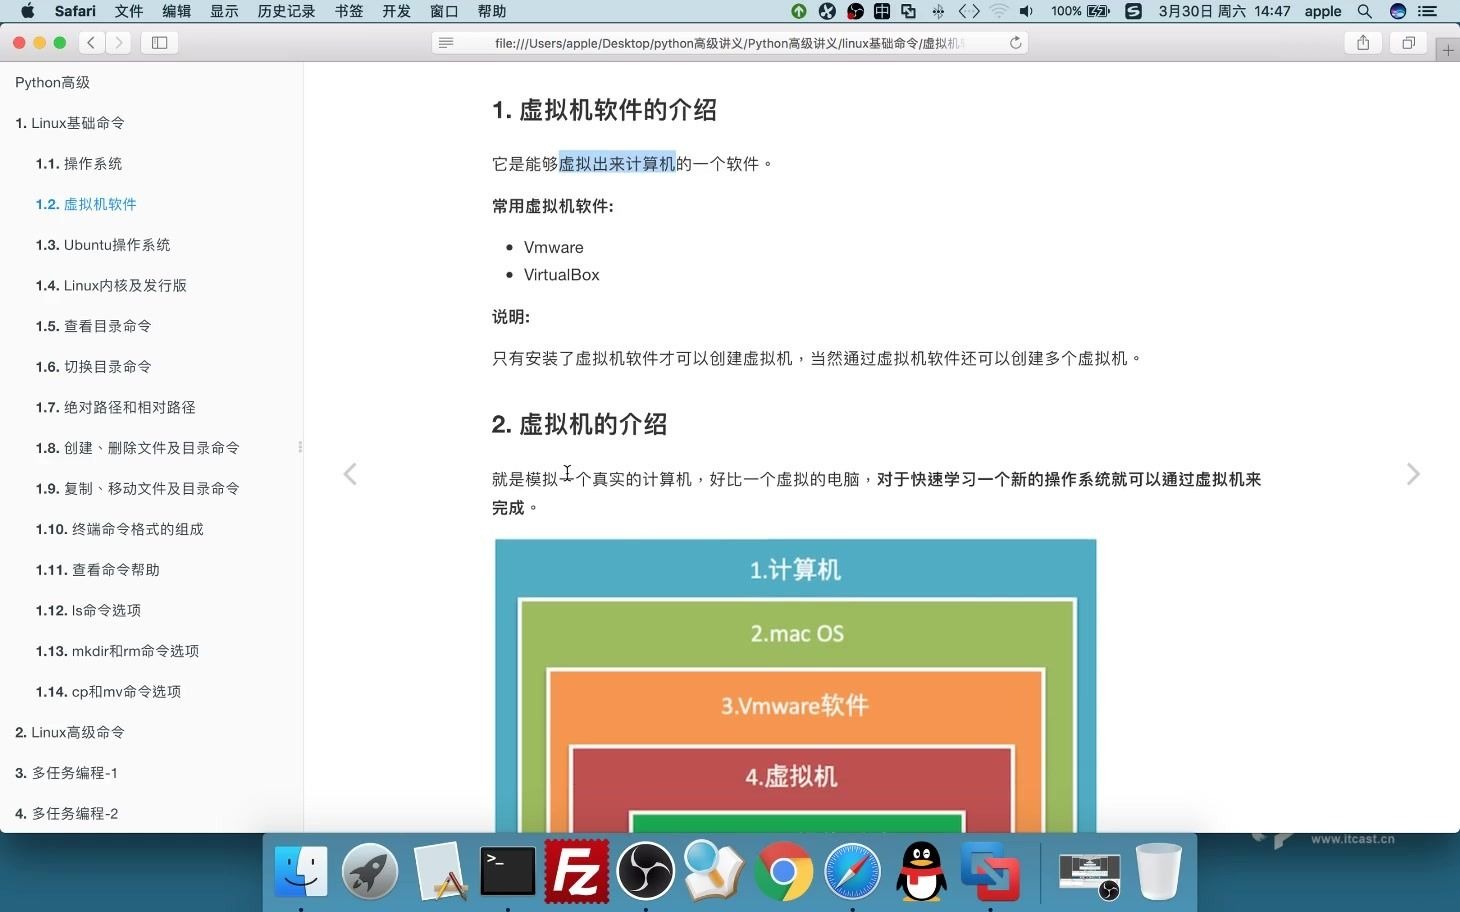Open section 1.12. ls命令选项
The height and width of the screenshot is (912, 1460).
point(88,610)
